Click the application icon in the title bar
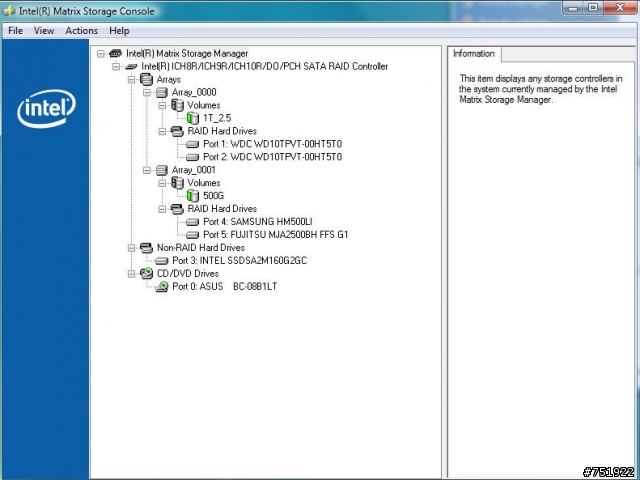The width and height of the screenshot is (640, 480). coord(9,10)
